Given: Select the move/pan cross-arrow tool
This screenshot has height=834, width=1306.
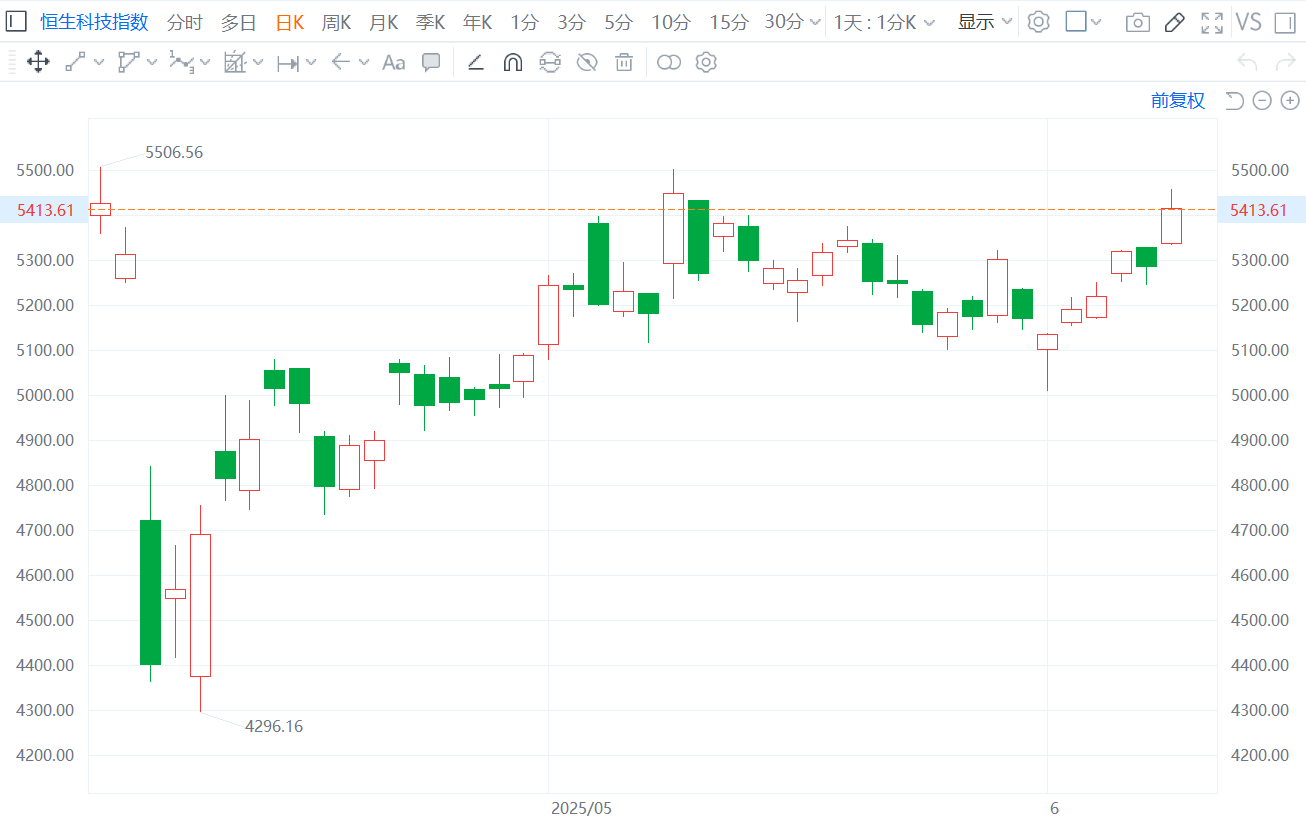Looking at the screenshot, I should (38, 62).
